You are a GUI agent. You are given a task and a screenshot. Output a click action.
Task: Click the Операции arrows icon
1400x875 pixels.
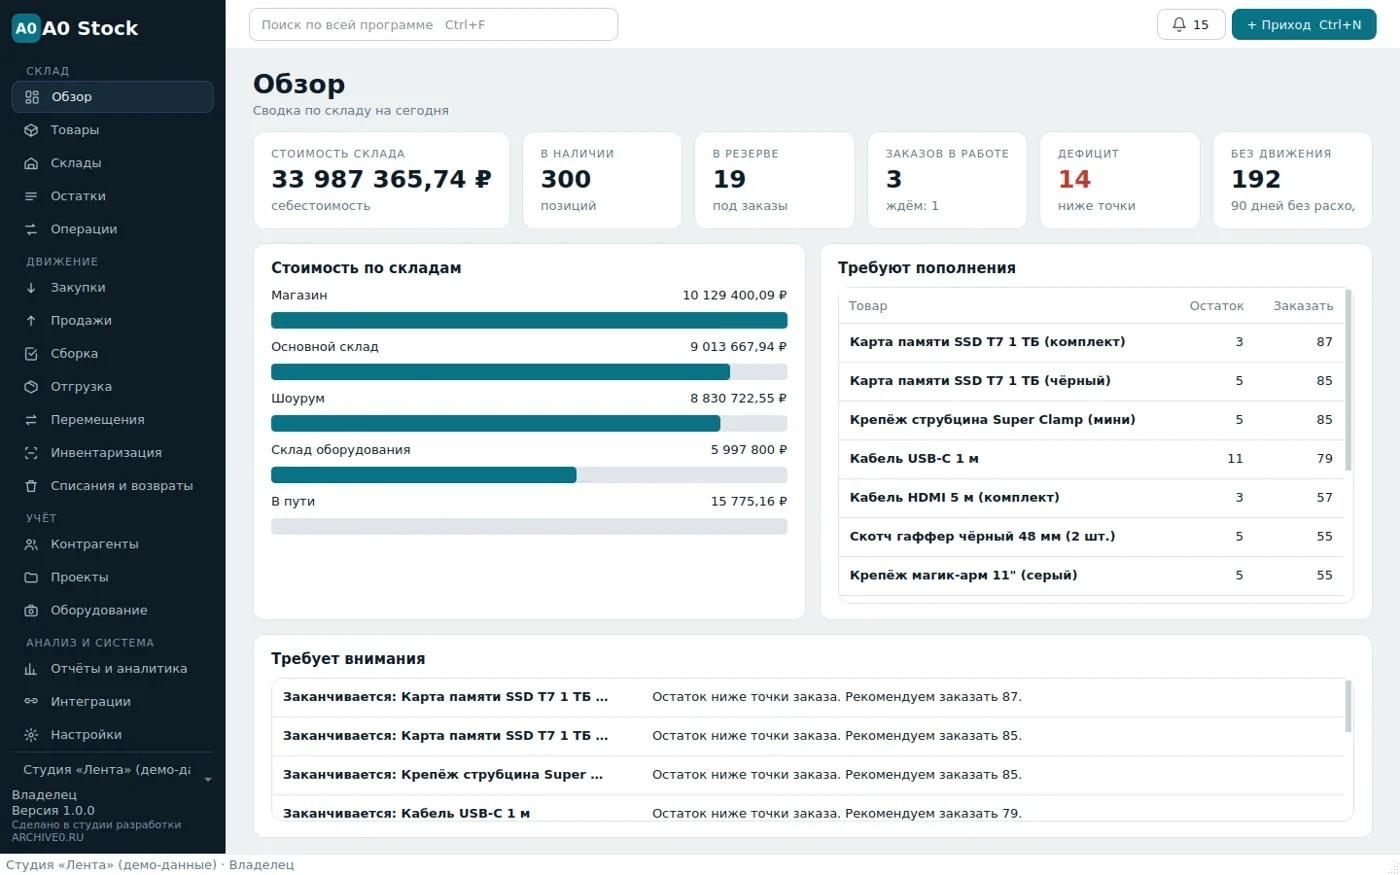(31, 229)
